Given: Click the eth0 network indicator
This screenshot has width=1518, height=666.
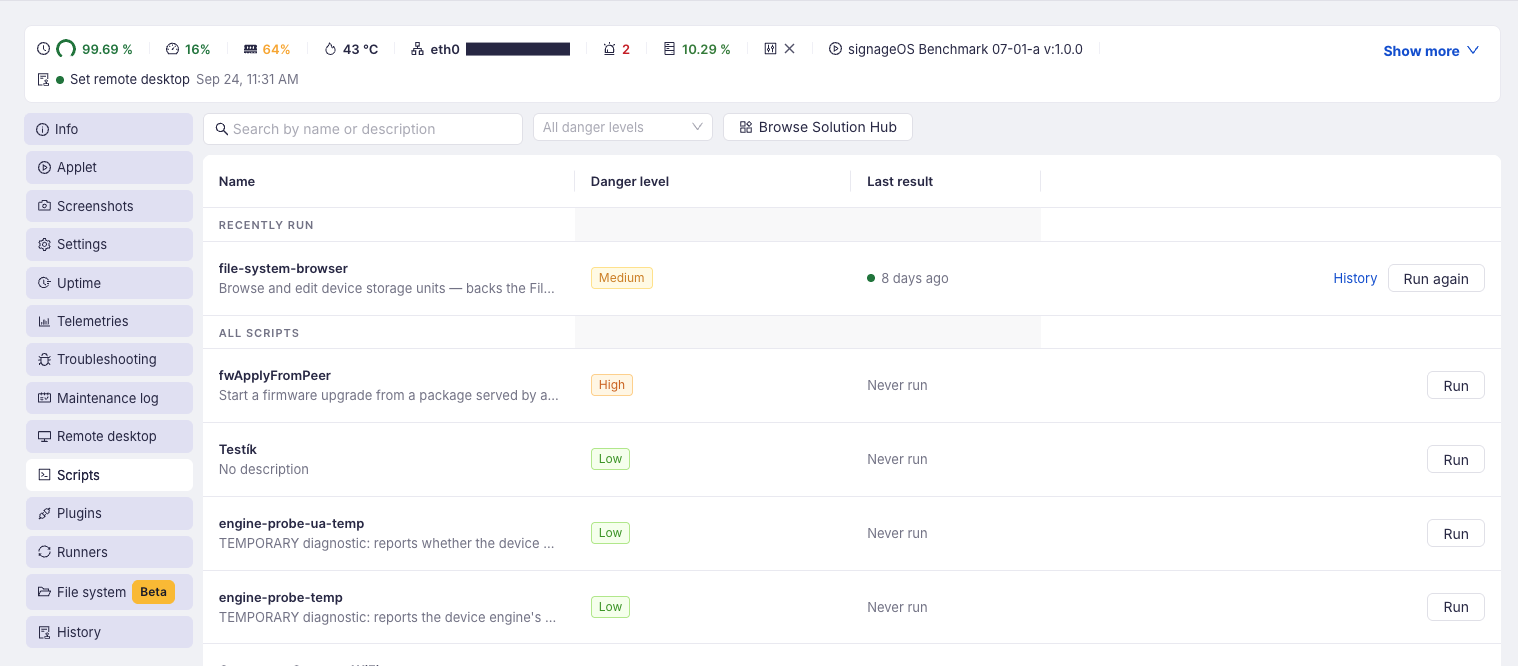Looking at the screenshot, I should click(x=490, y=49).
